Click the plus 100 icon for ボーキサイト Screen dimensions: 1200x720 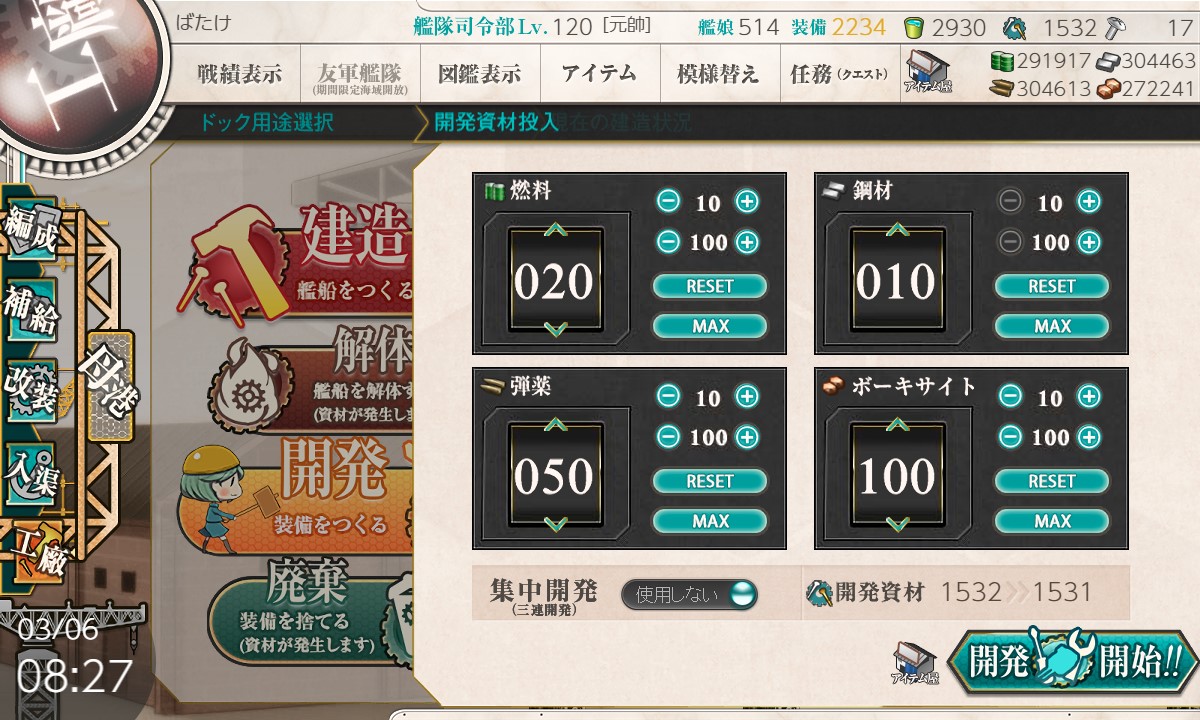[1089, 436]
